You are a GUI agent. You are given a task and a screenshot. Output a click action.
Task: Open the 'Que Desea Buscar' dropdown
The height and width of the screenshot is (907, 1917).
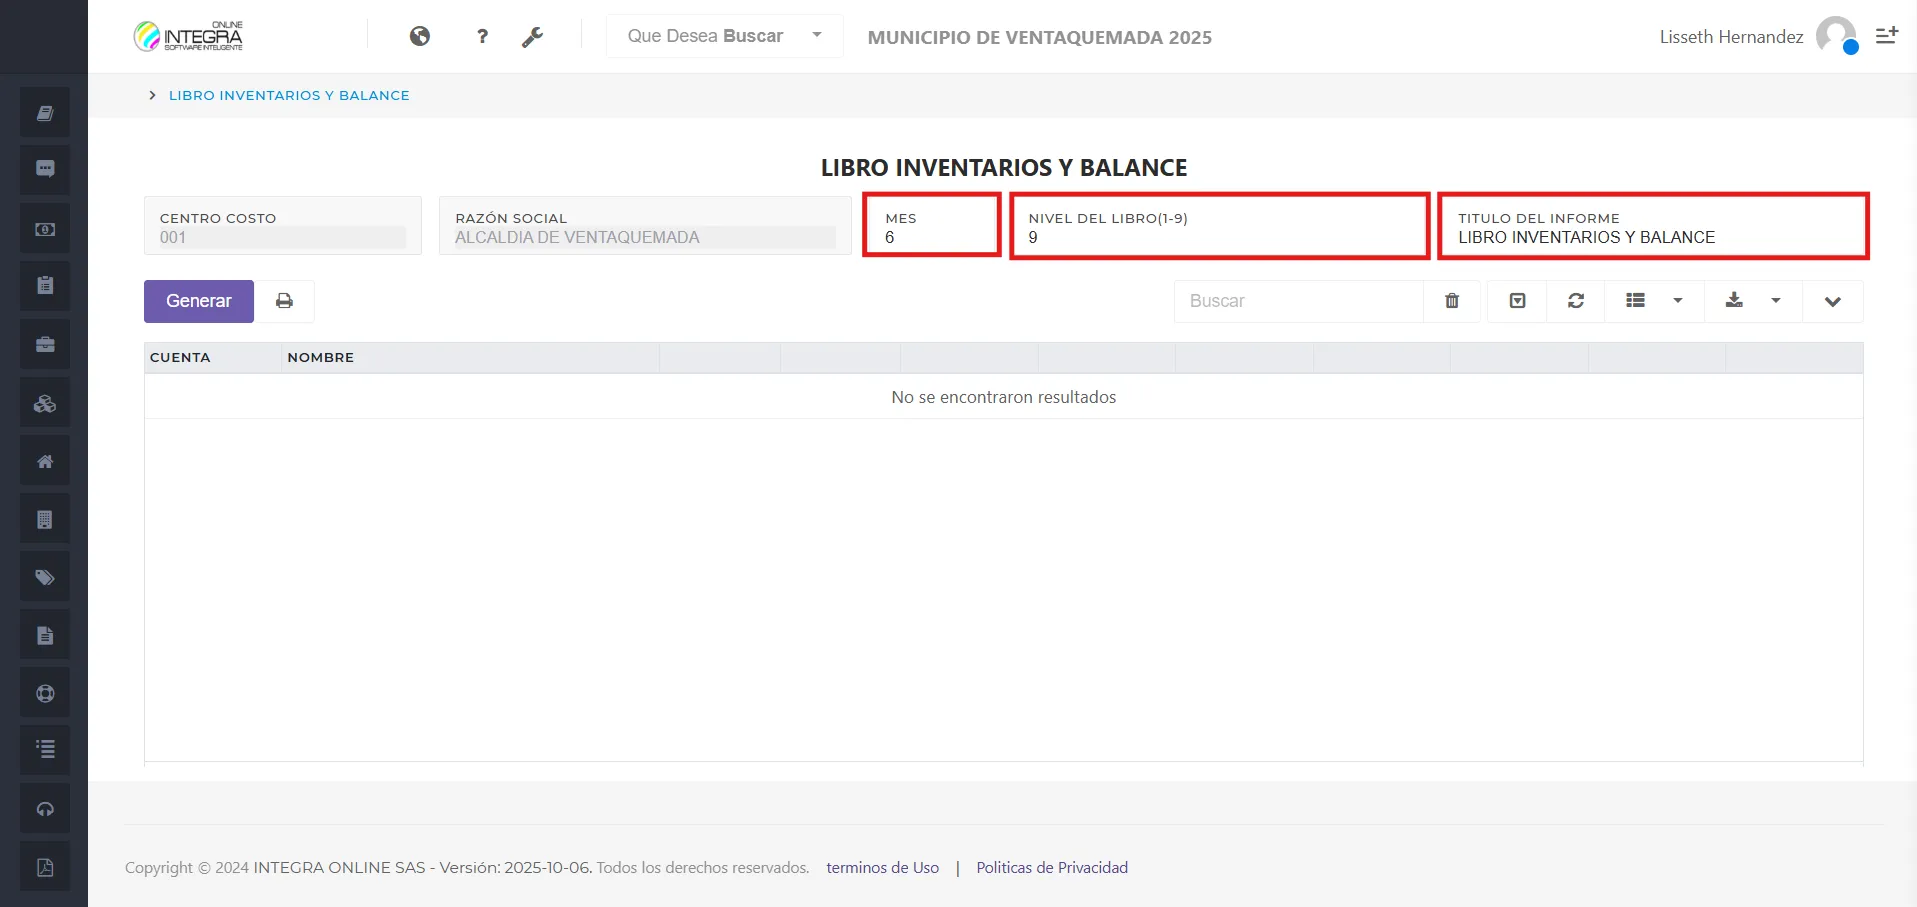(x=723, y=36)
